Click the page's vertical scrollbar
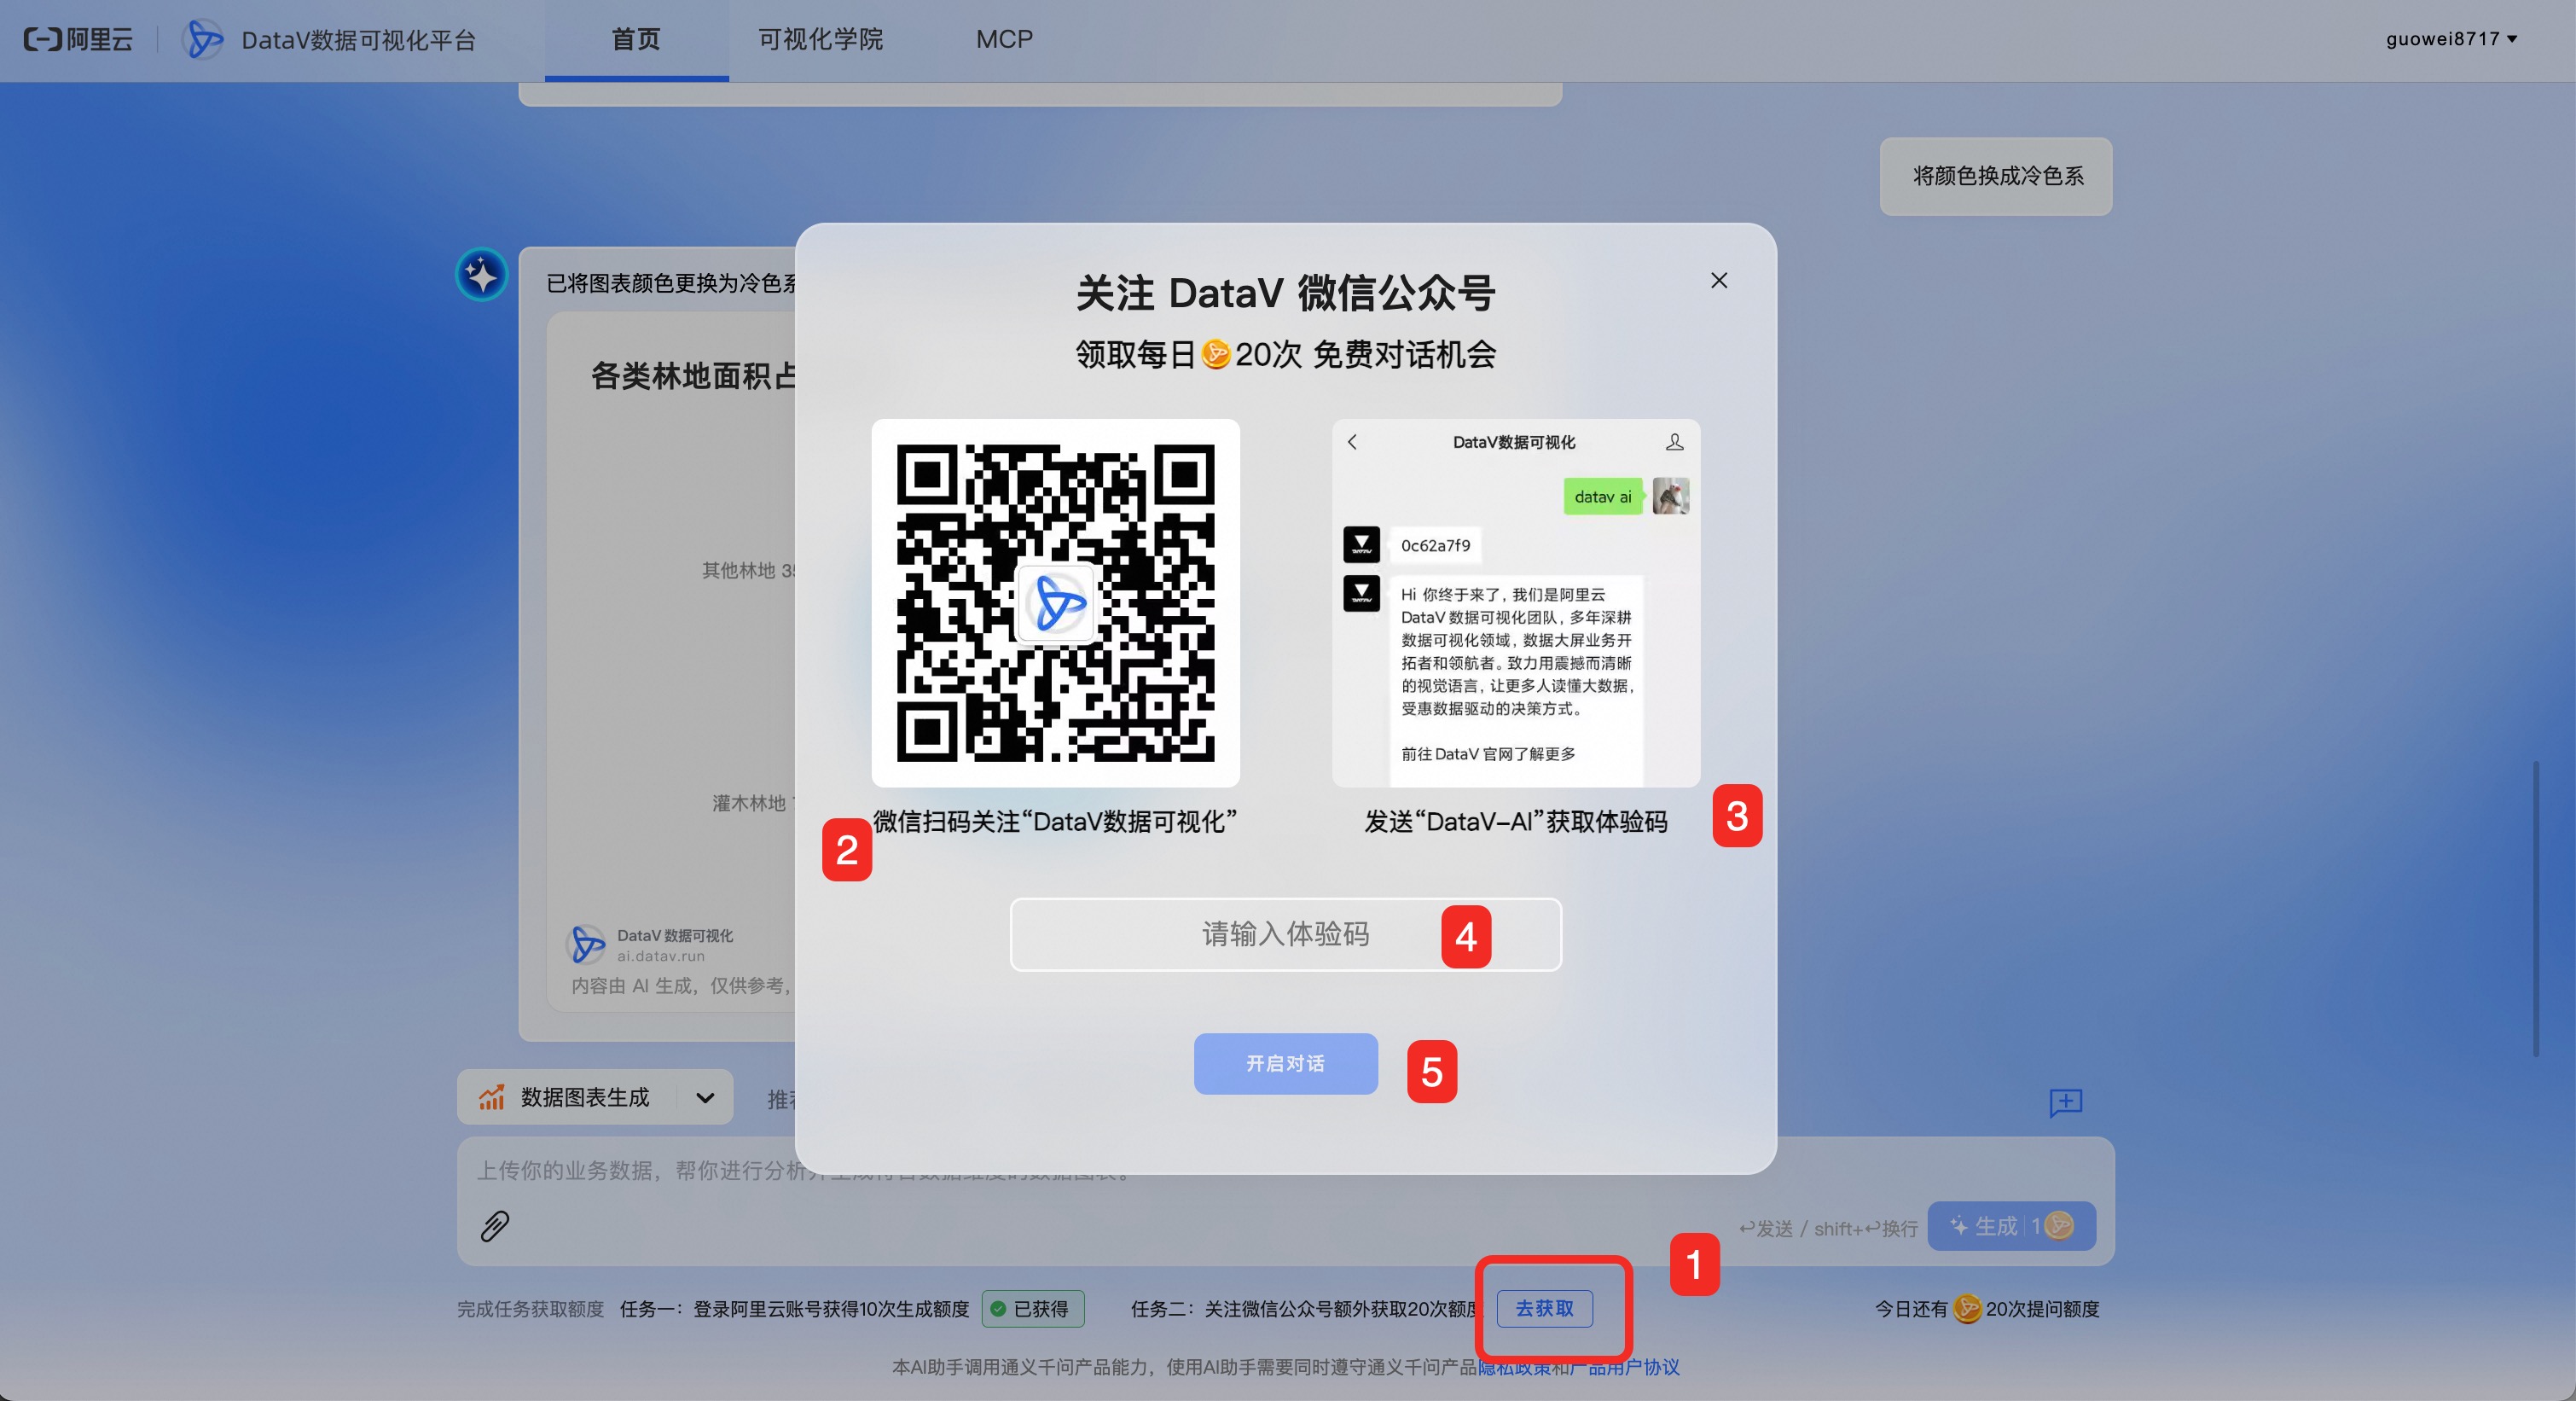 (x=2536, y=908)
